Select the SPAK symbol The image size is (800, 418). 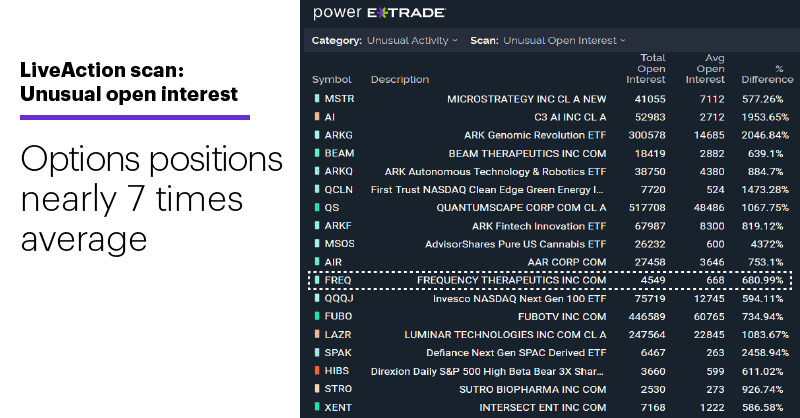[338, 353]
